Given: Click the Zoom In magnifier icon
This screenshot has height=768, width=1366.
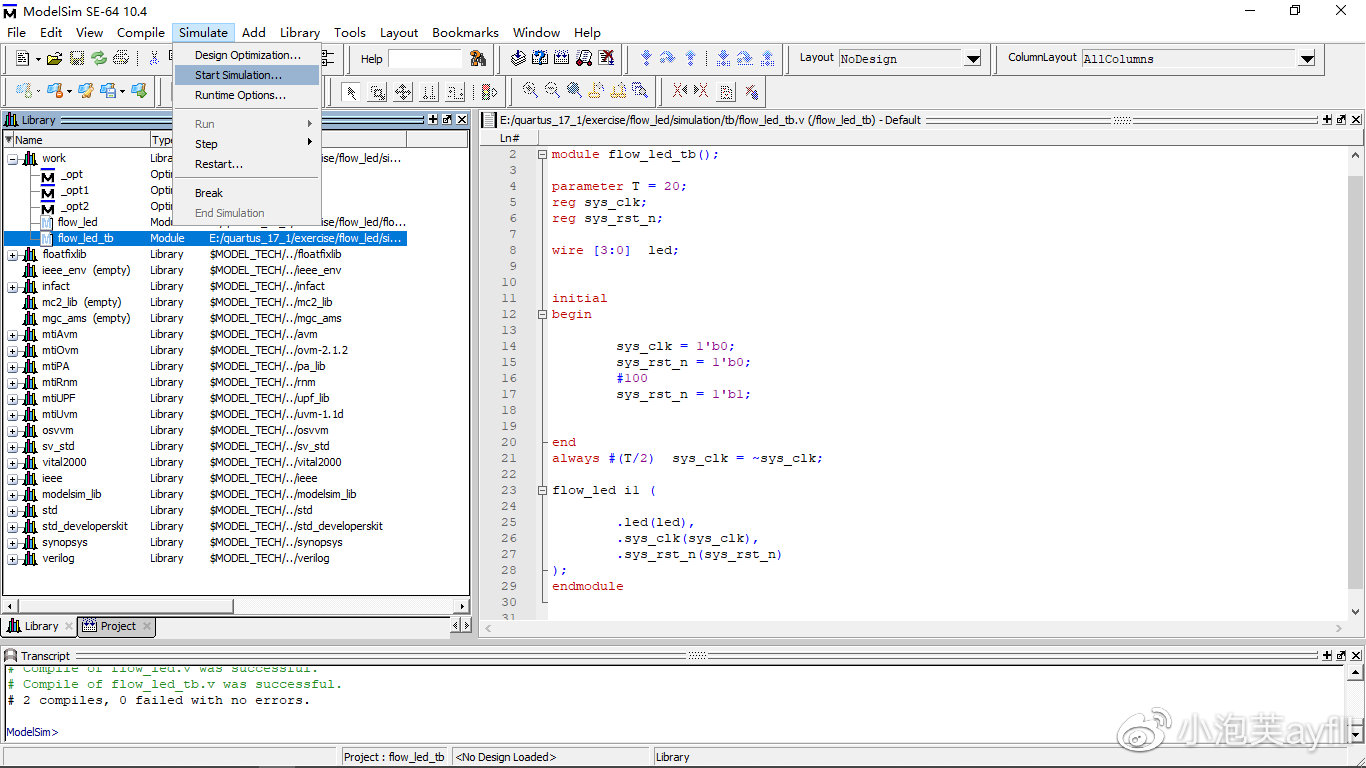Looking at the screenshot, I should point(530,91).
